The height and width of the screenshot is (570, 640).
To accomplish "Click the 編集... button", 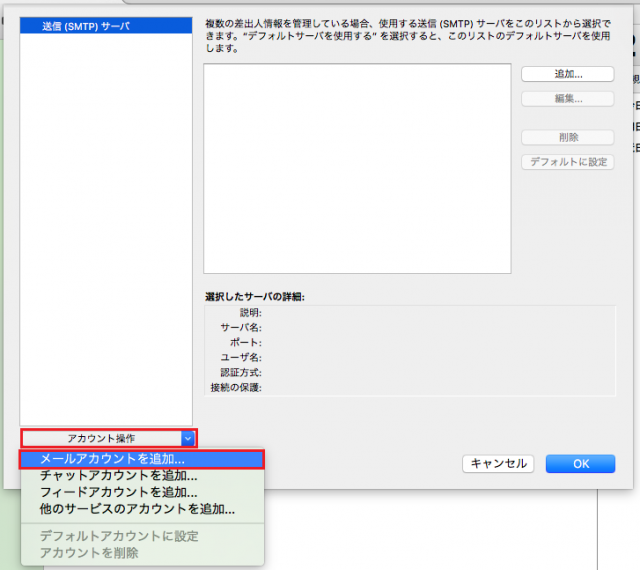I will [567, 99].
